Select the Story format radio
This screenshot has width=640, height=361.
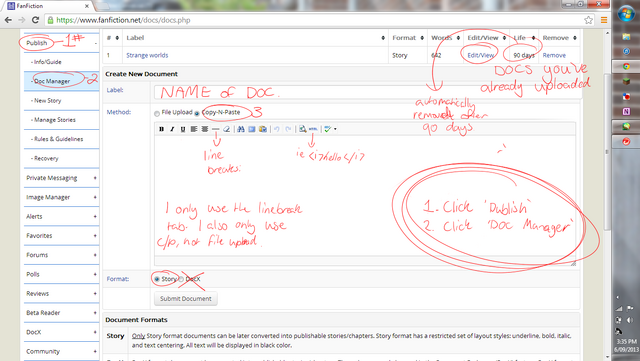(157, 279)
